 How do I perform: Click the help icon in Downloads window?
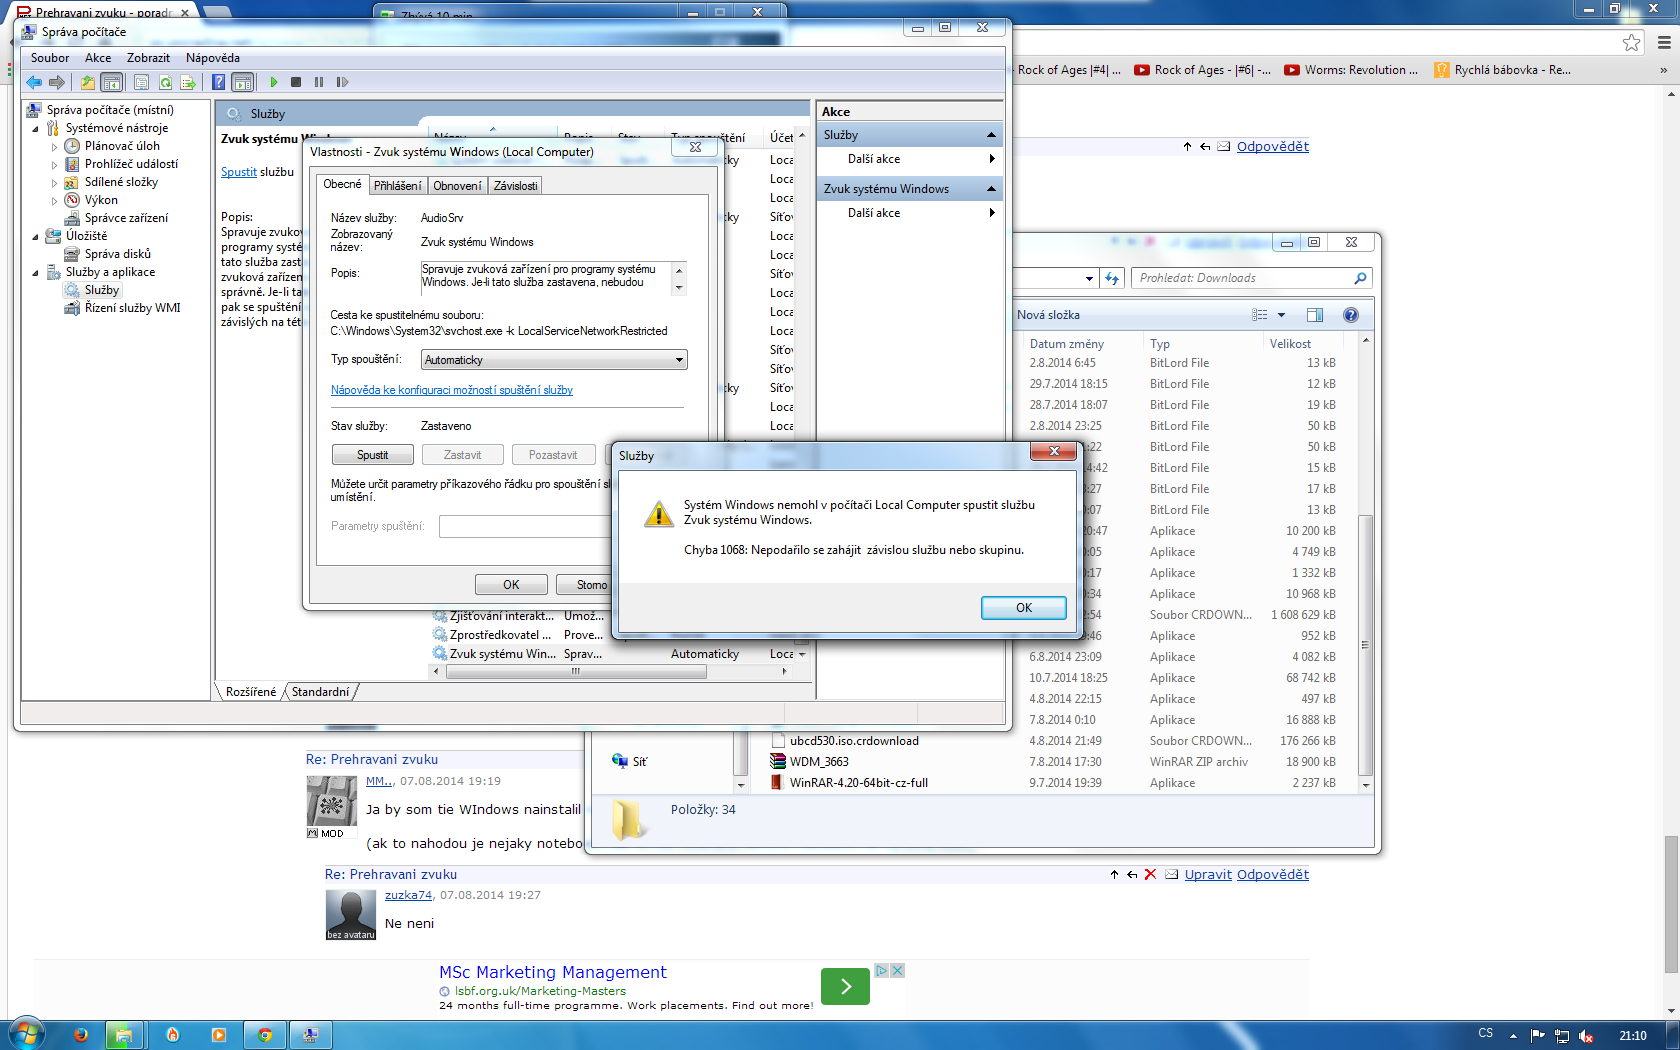tap(1351, 315)
